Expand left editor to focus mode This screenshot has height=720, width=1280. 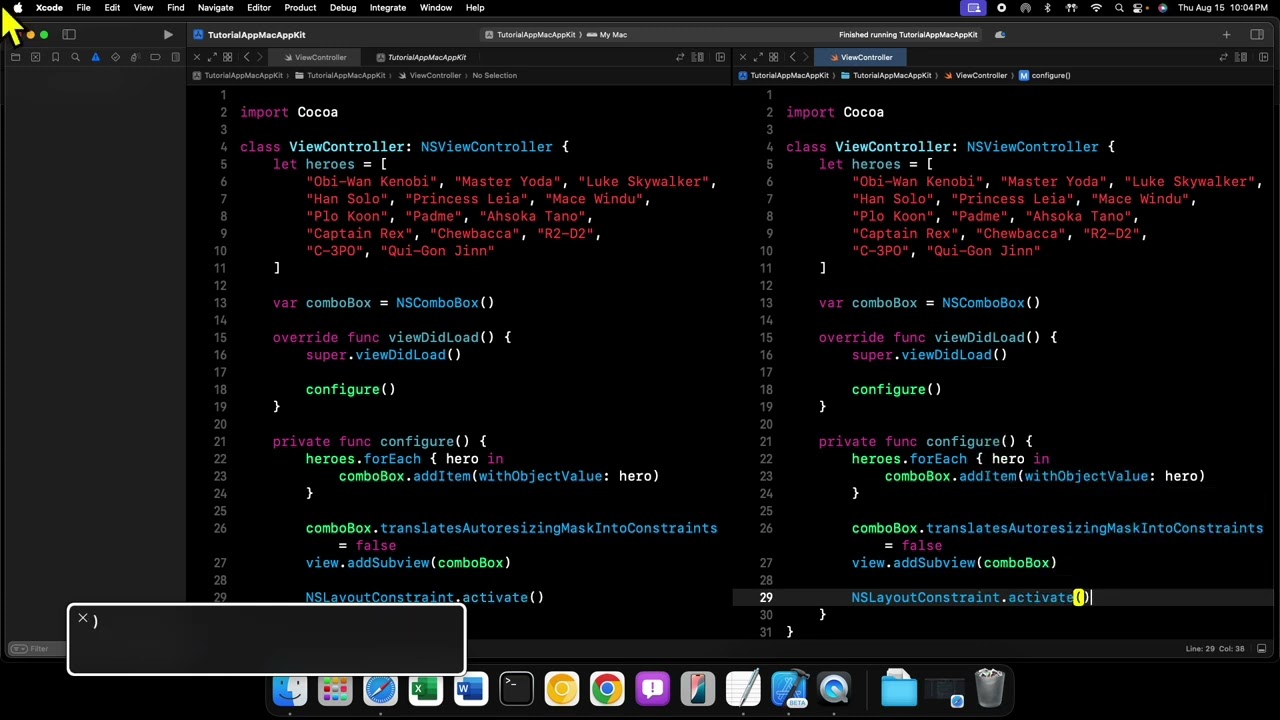click(211, 57)
